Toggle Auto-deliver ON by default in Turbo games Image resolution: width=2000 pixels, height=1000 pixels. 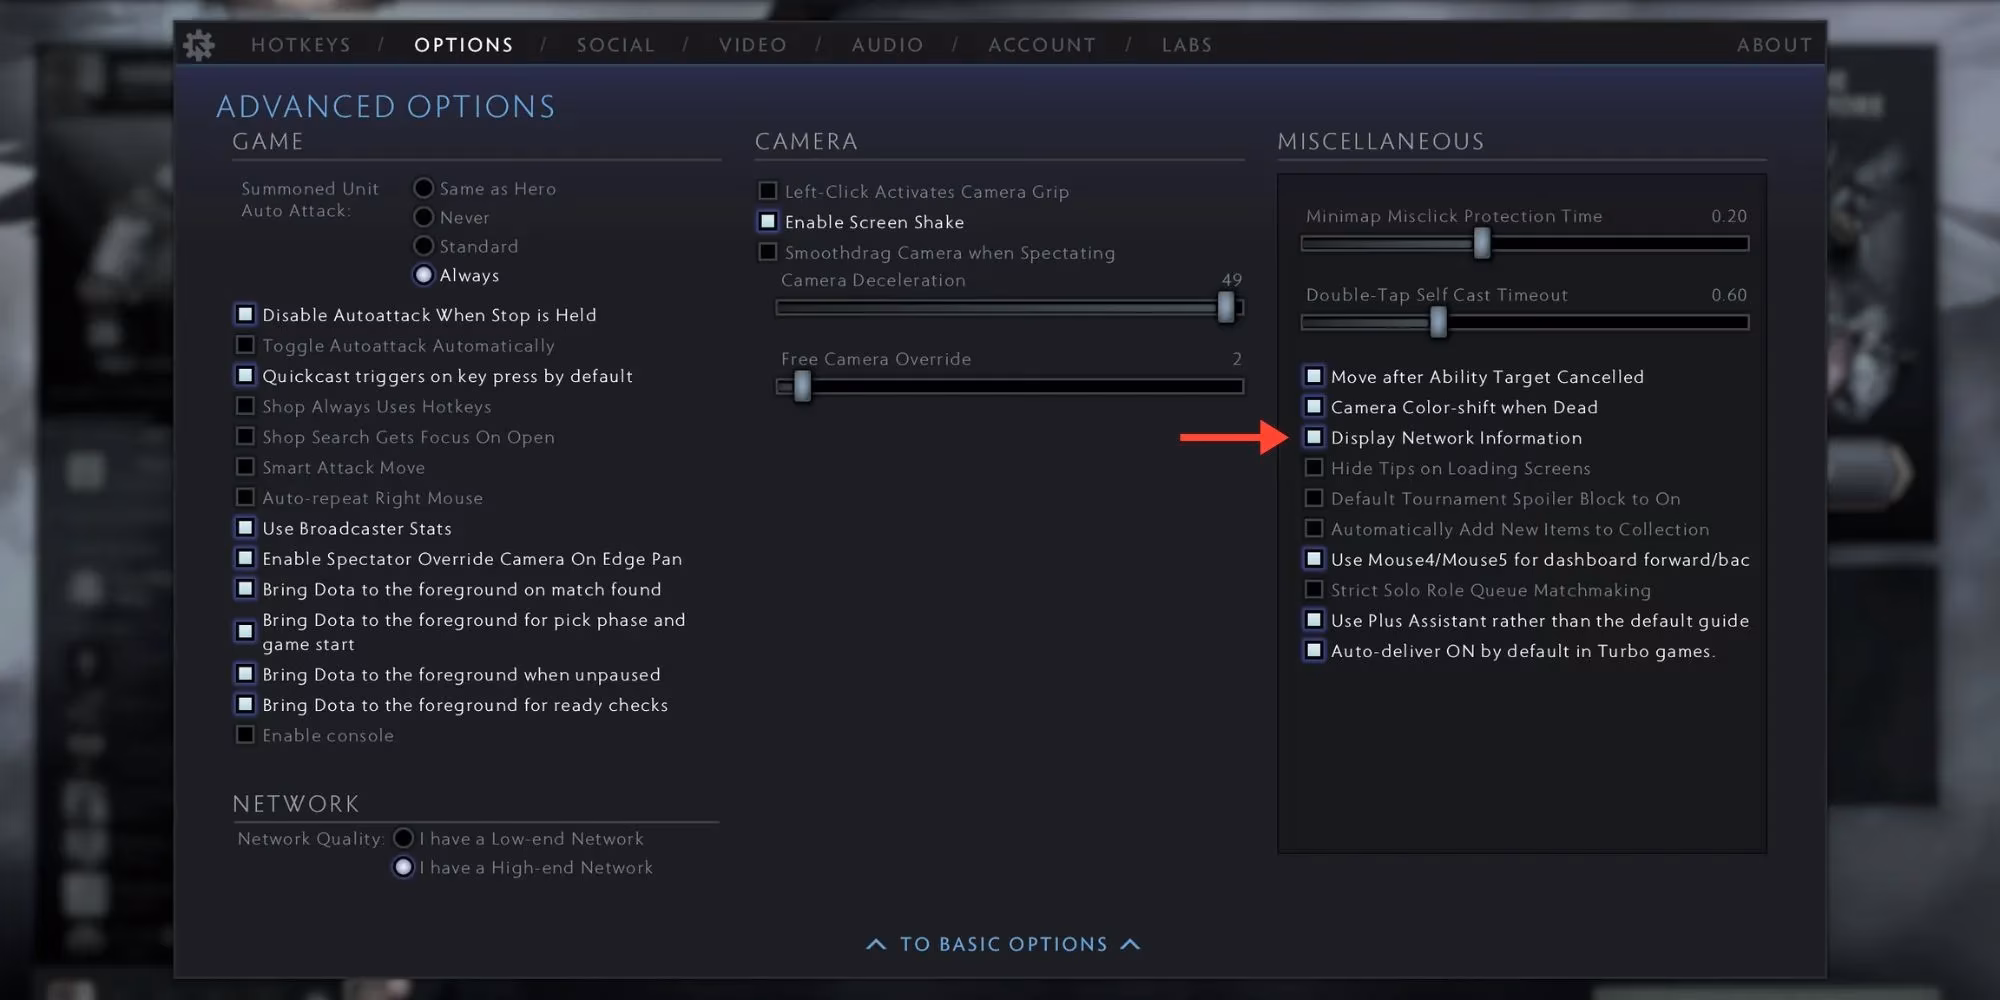point(1313,650)
